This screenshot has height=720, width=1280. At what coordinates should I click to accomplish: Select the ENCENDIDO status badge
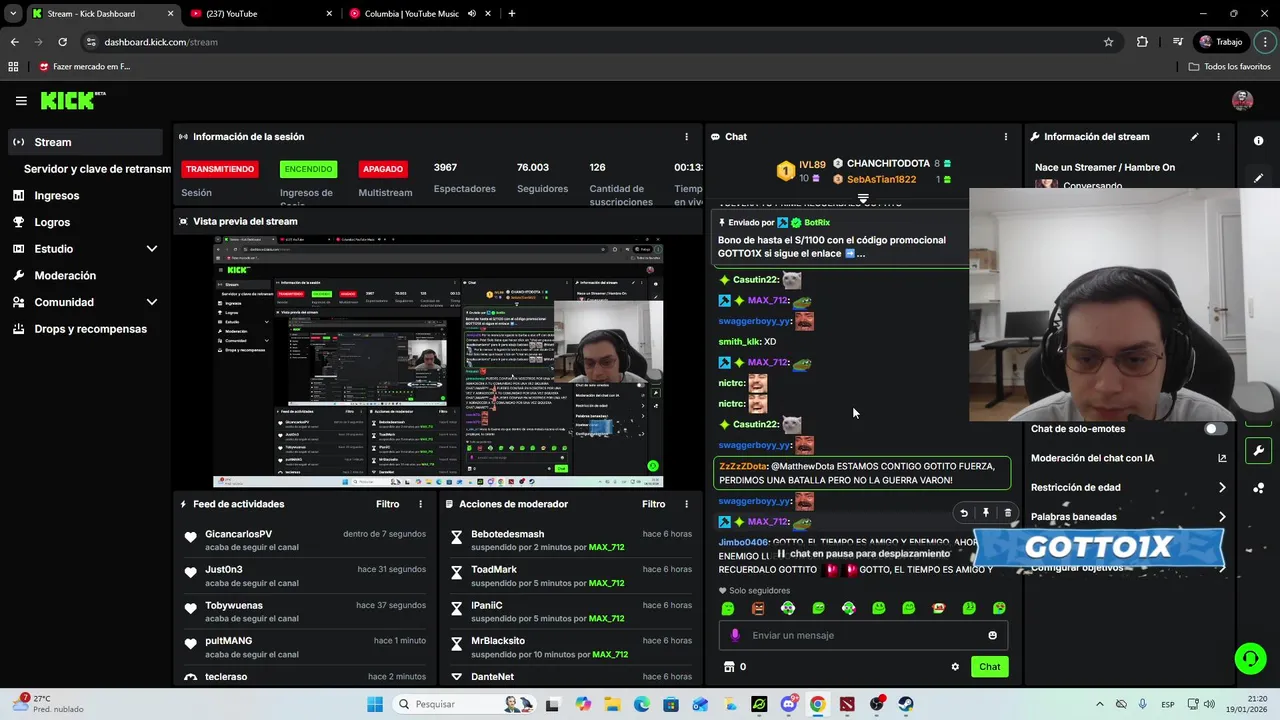307,169
